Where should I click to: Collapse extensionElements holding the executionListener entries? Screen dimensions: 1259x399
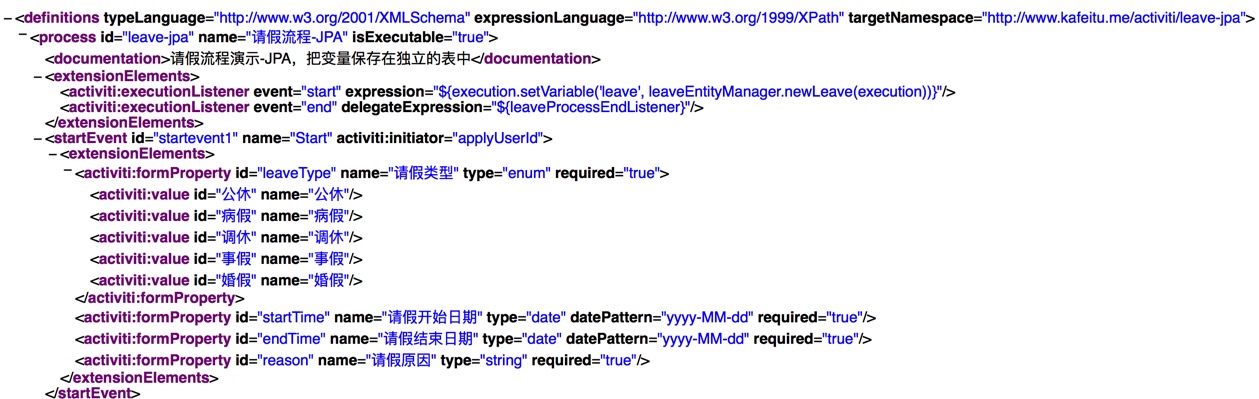coord(38,76)
